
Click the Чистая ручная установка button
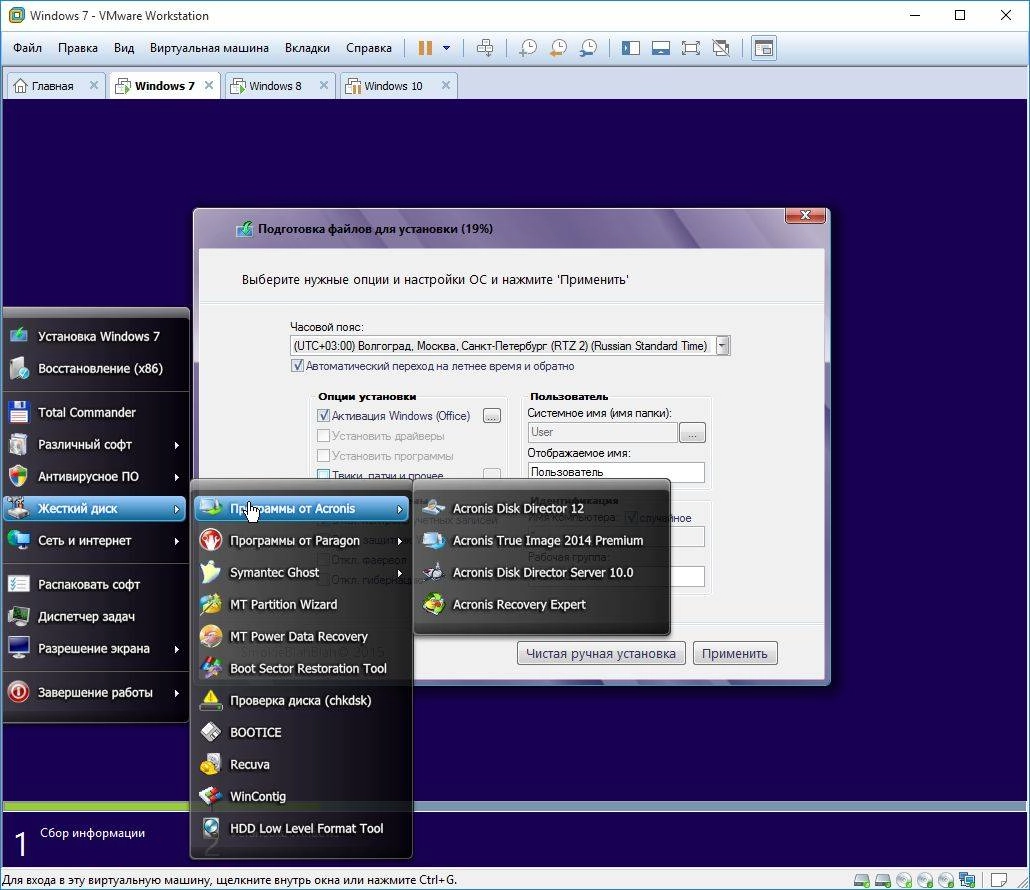(601, 654)
